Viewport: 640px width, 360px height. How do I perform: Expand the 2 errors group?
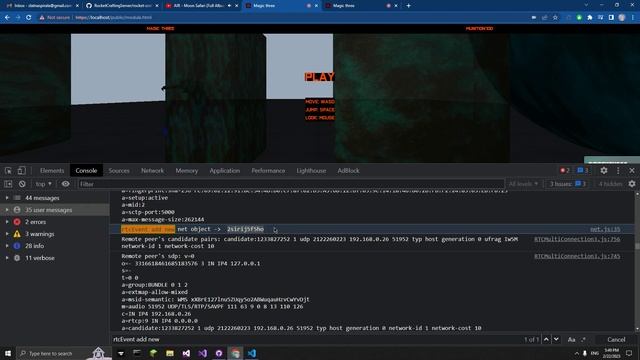[x=7, y=222]
